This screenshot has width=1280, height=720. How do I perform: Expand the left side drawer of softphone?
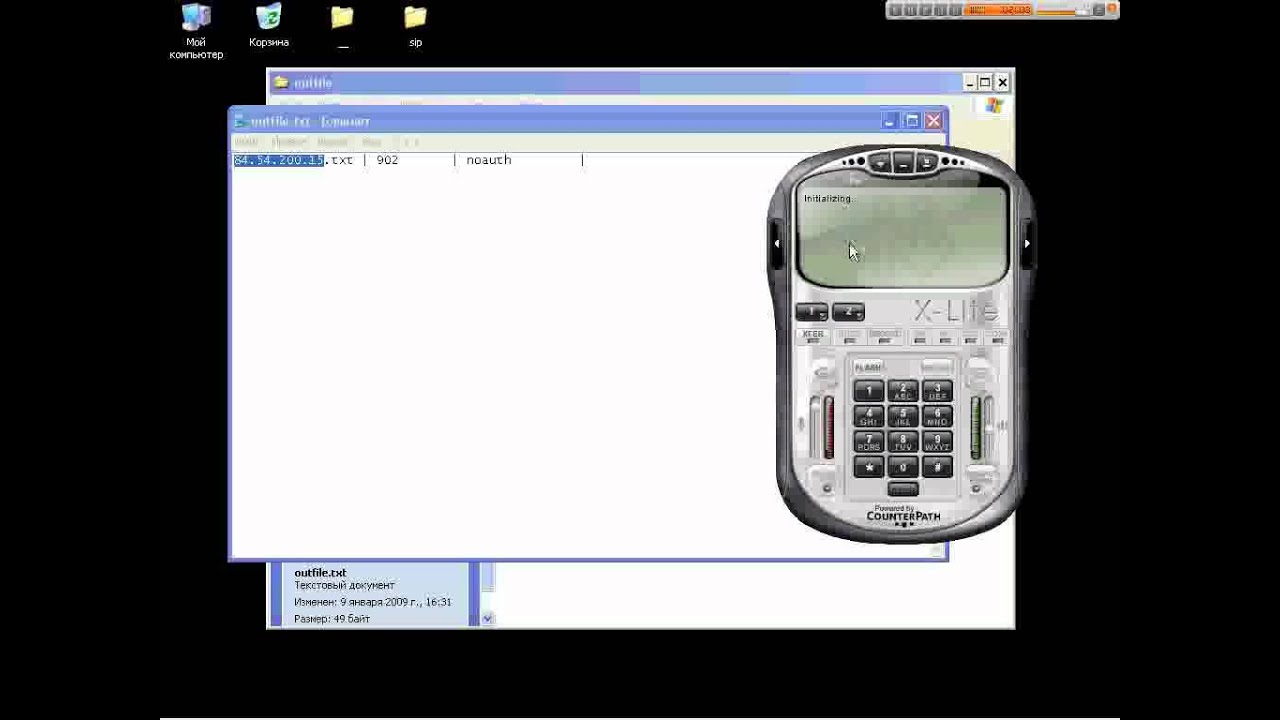(x=777, y=243)
